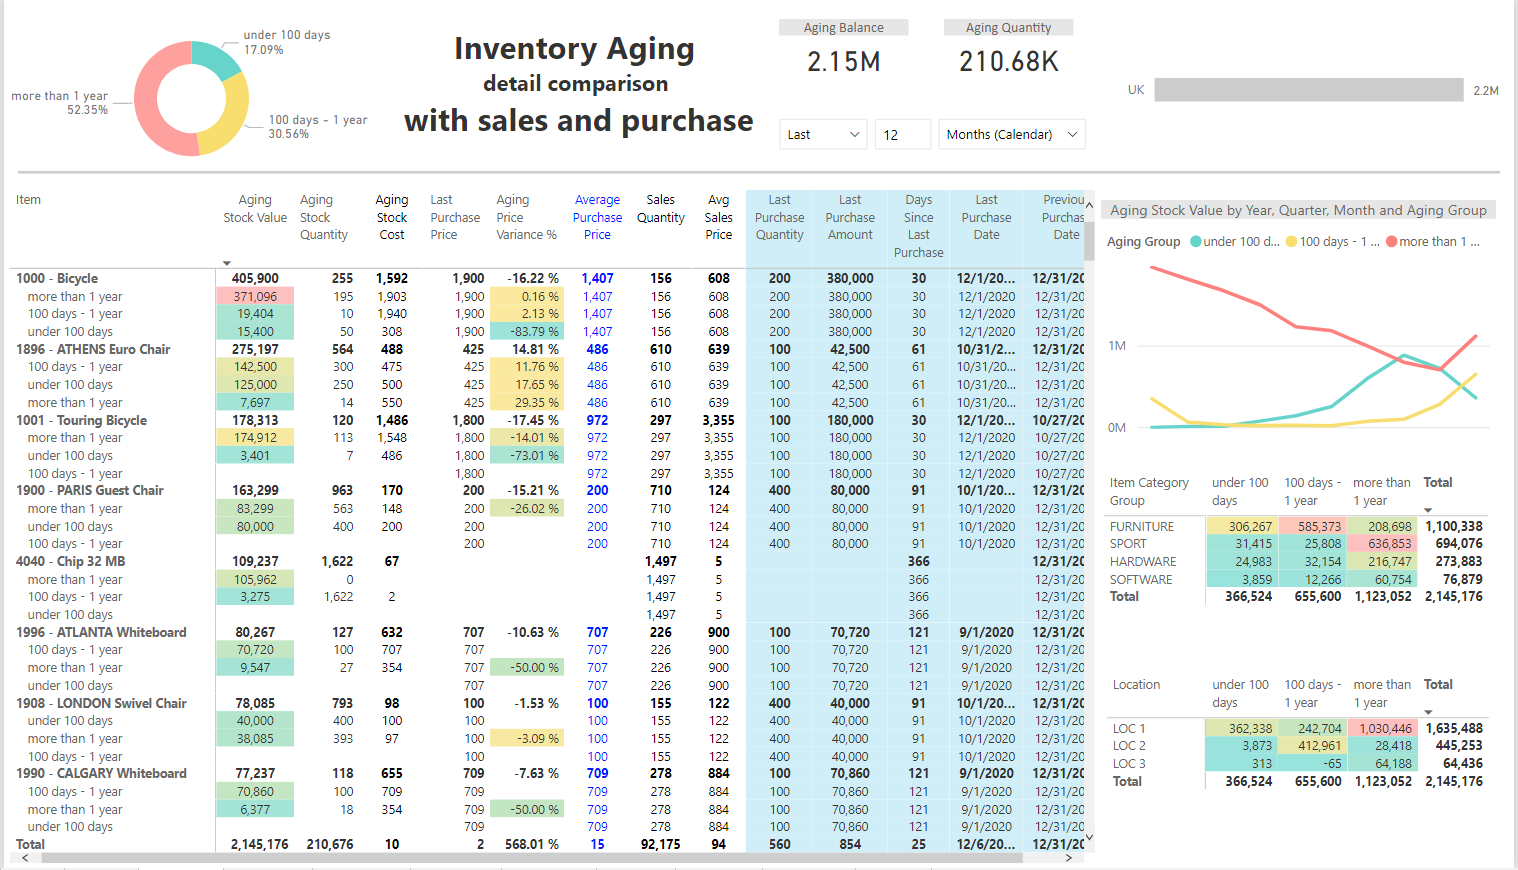Adjust the UK amount range slider
Viewport: 1518px width, 870px height.
coord(1308,90)
